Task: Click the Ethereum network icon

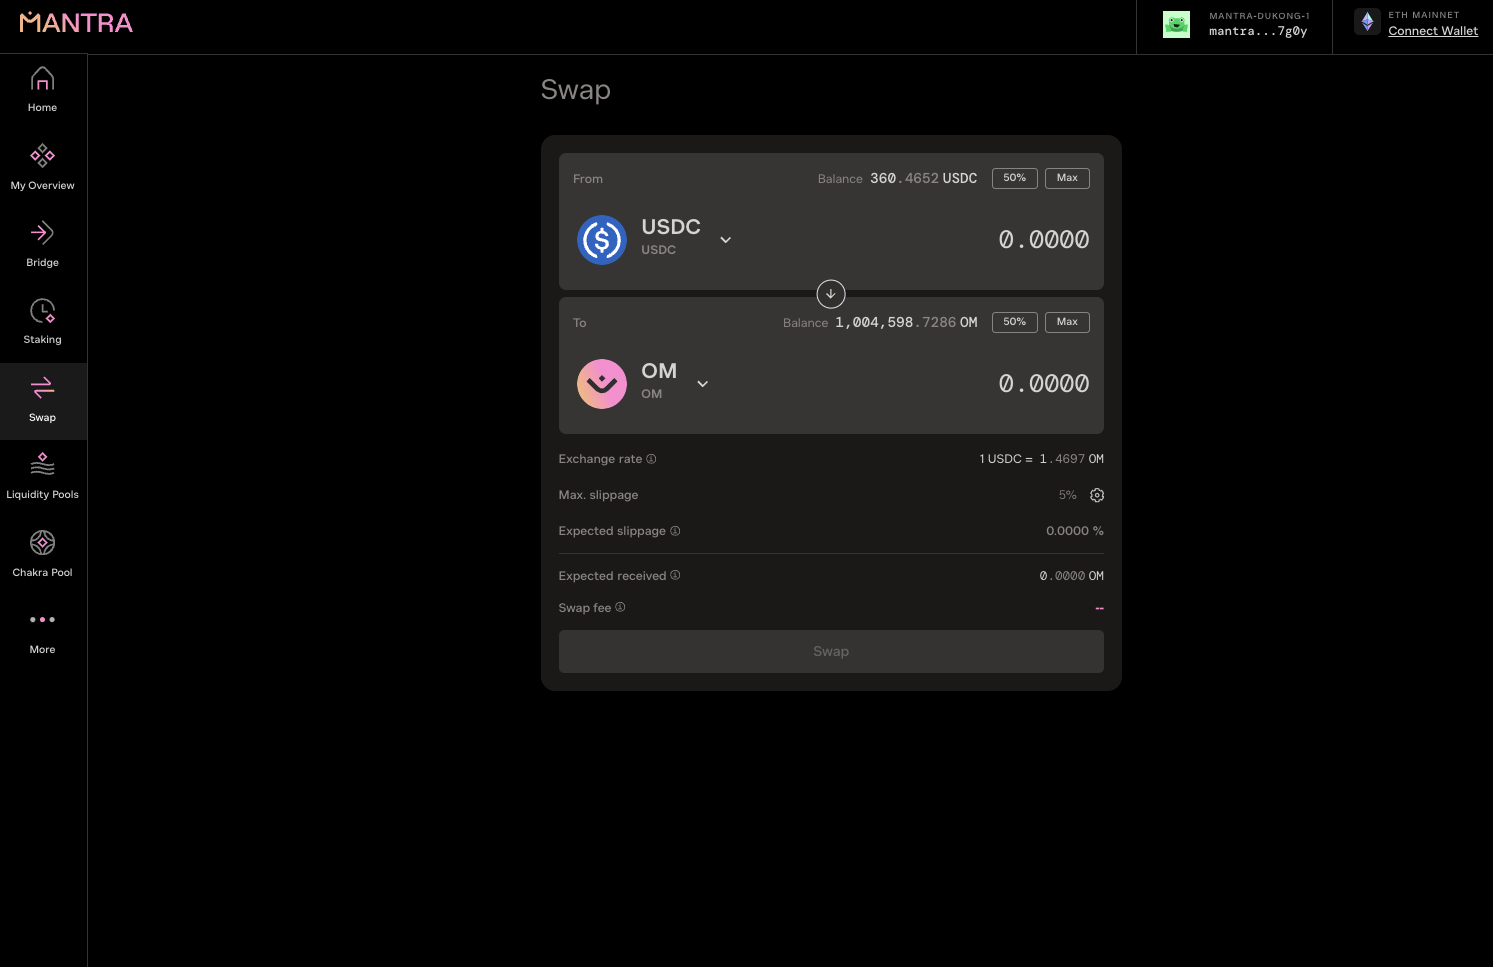Action: [x=1367, y=22]
